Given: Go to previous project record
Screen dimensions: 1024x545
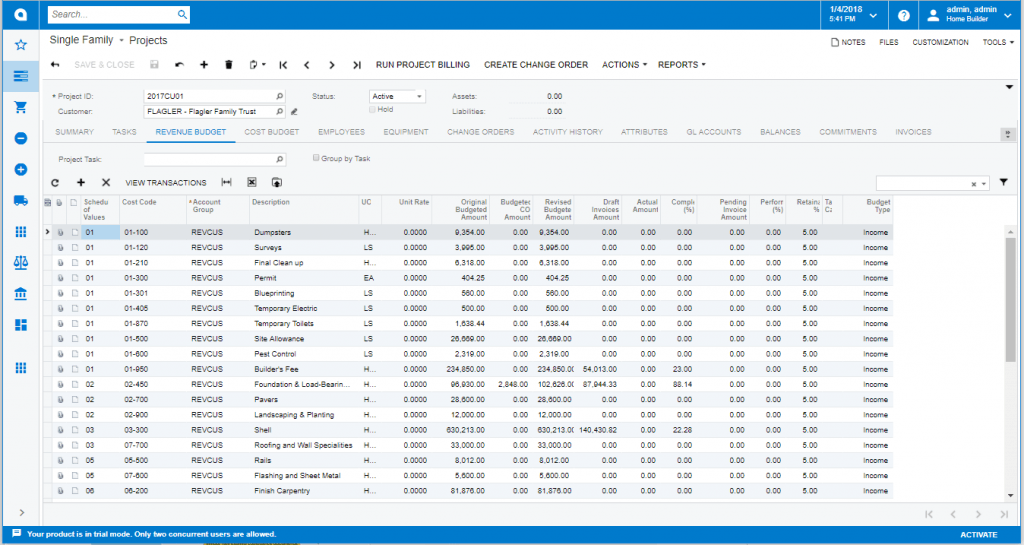Looking at the screenshot, I should 307,65.
